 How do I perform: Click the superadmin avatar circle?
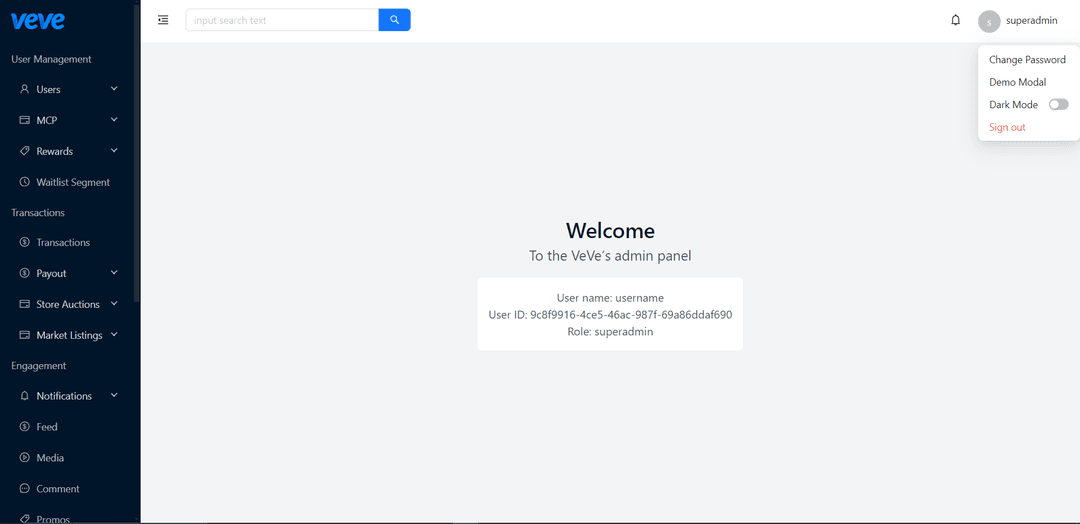[x=989, y=21]
